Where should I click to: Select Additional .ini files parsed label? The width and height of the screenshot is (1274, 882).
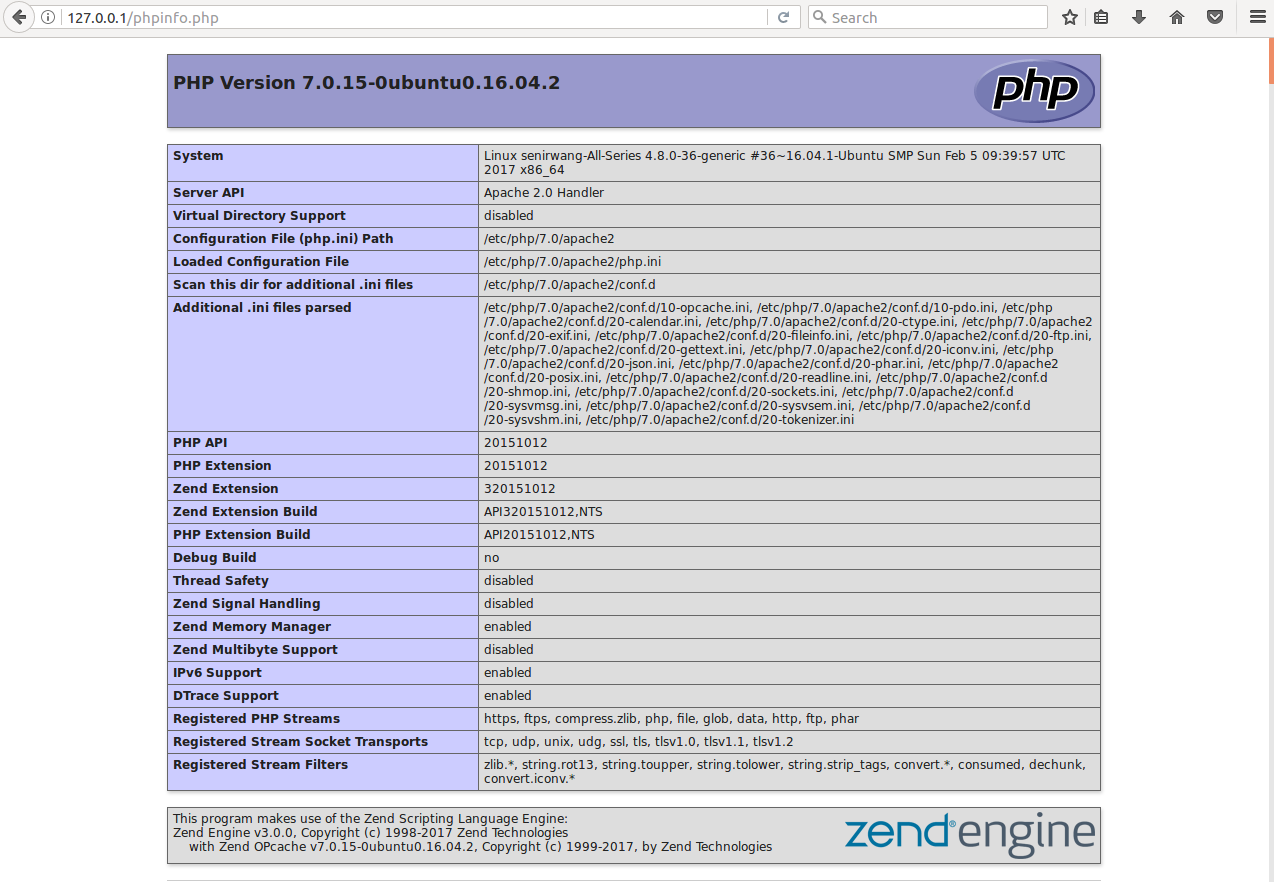(x=262, y=308)
